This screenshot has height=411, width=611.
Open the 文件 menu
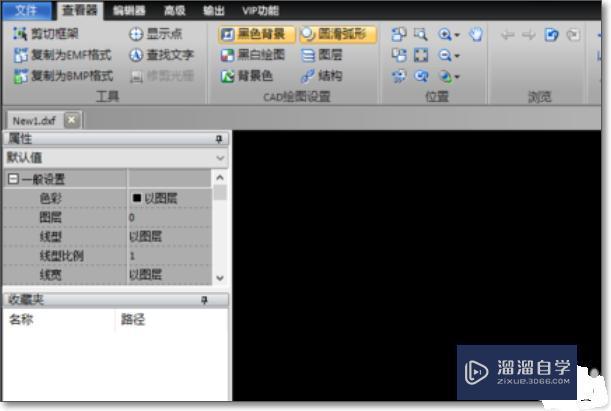click(x=26, y=11)
